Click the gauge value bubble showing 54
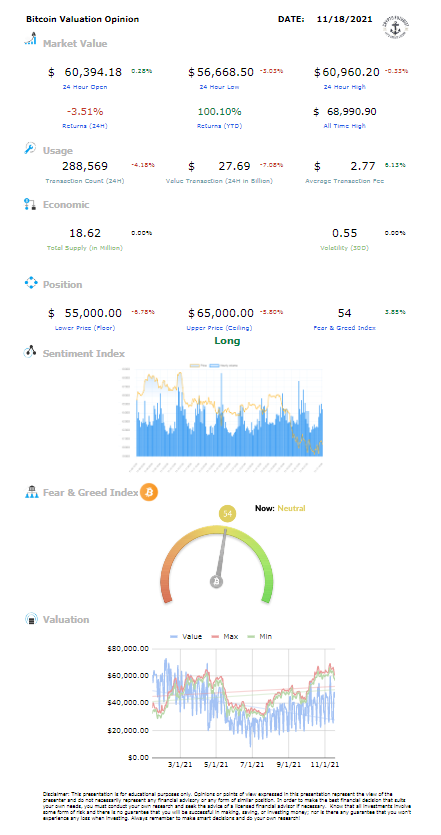The width and height of the screenshot is (441, 835). click(x=228, y=514)
